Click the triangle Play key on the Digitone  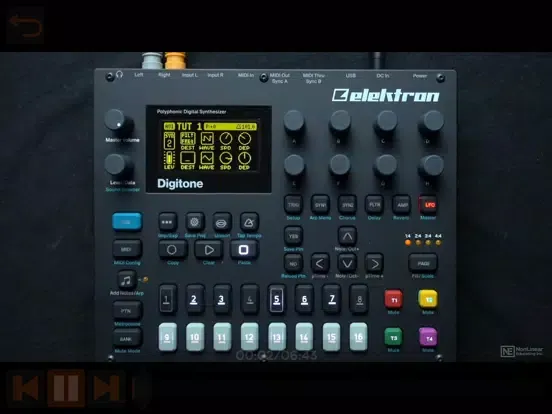point(208,250)
